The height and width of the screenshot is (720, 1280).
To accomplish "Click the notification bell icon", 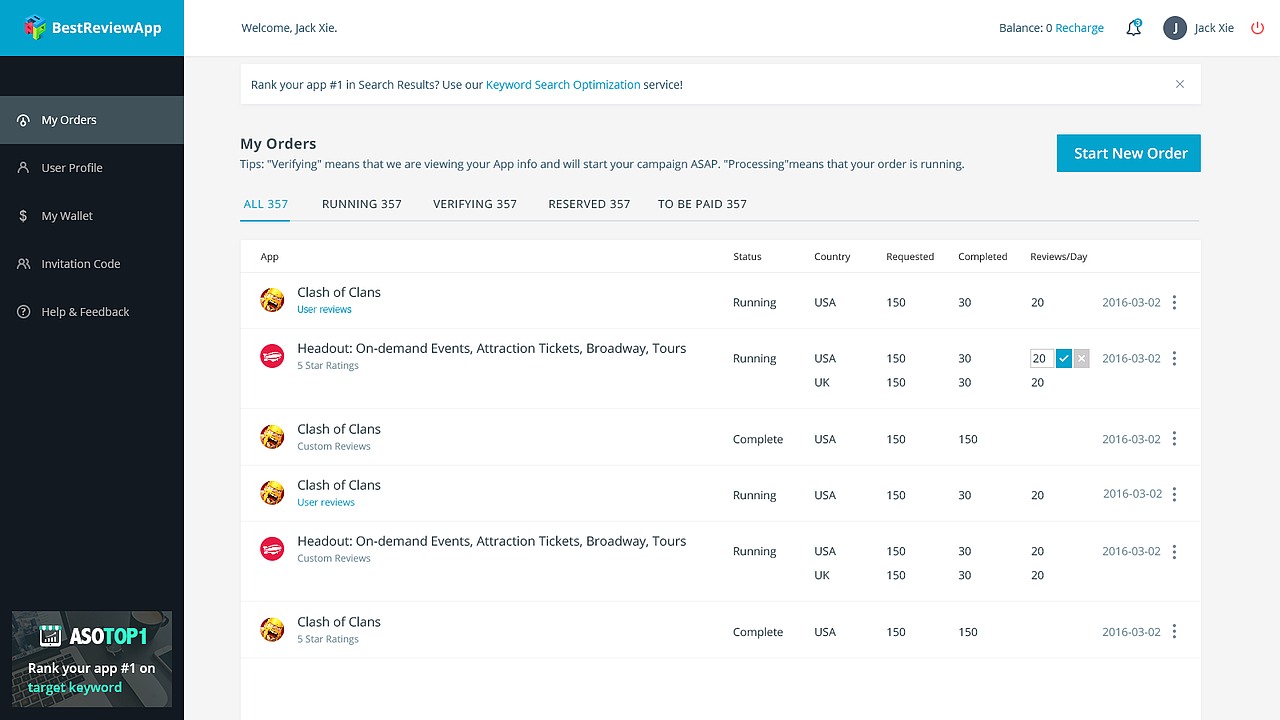I will click(1133, 28).
